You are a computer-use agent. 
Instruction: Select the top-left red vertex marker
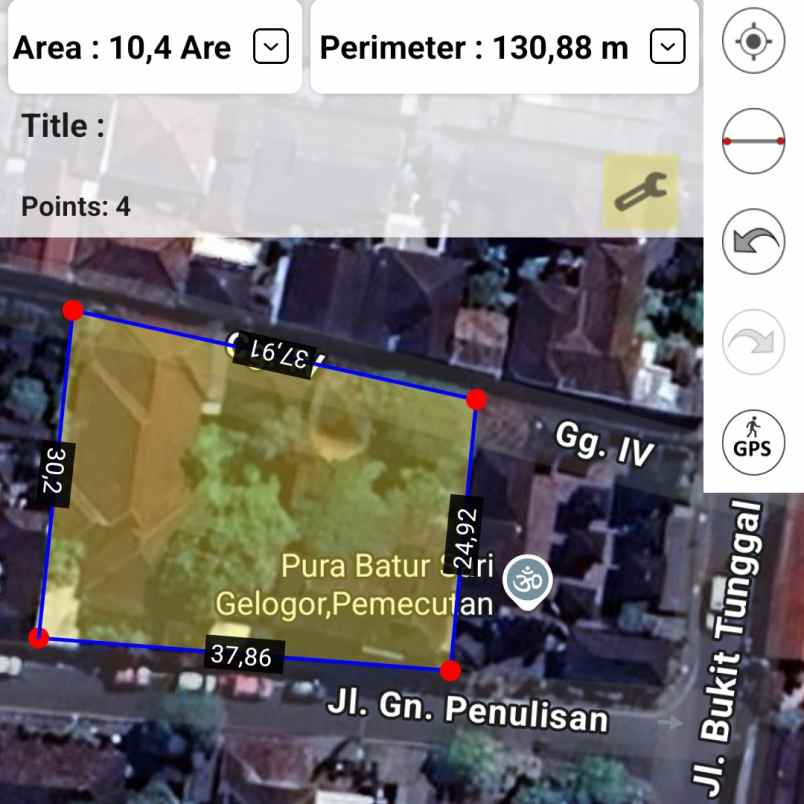point(71,311)
